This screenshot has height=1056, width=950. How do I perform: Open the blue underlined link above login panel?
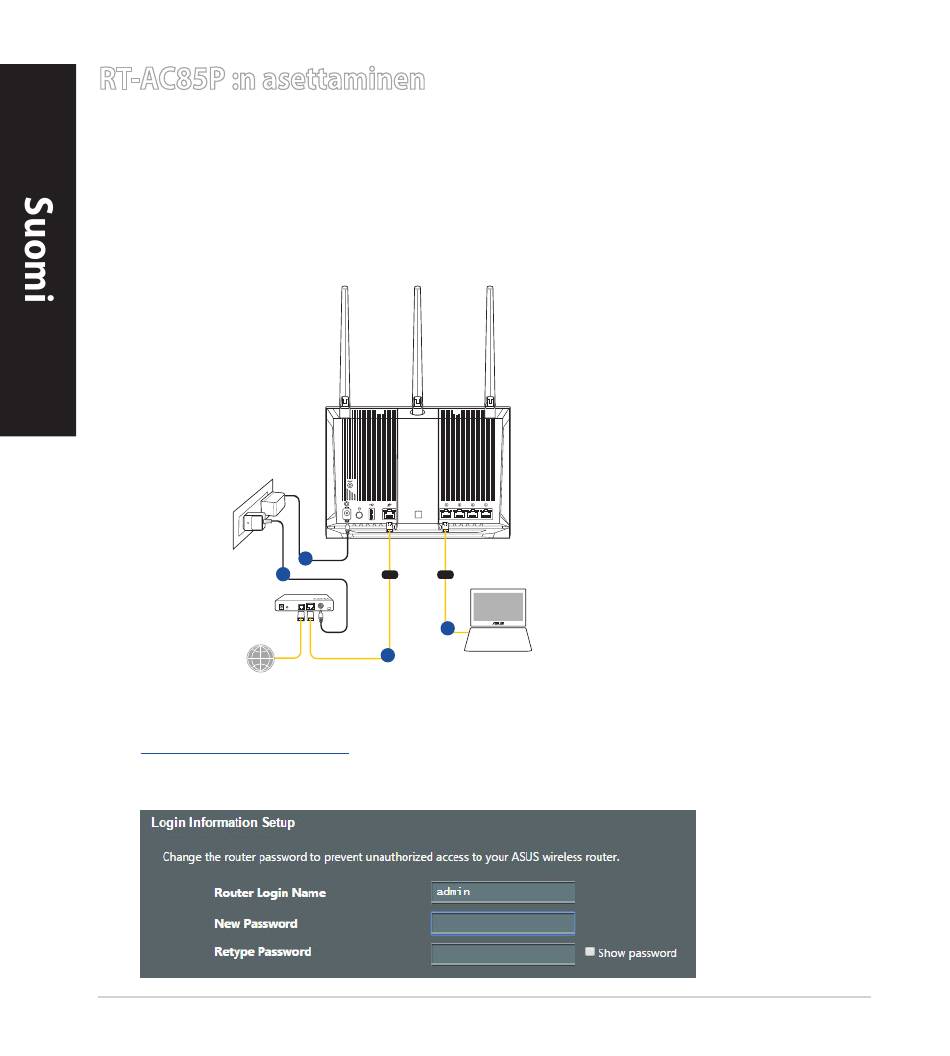pyautogui.click(x=245, y=748)
